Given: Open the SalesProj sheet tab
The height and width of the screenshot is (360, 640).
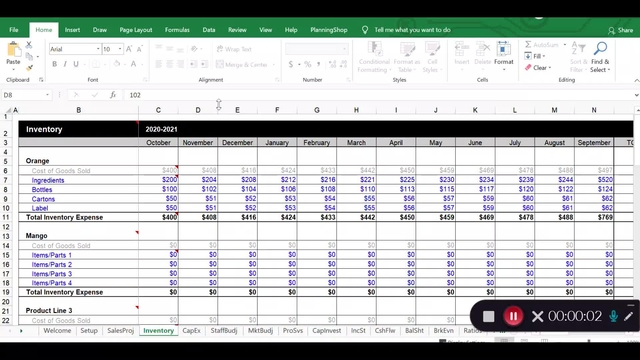Looking at the screenshot, I should 120,331.
